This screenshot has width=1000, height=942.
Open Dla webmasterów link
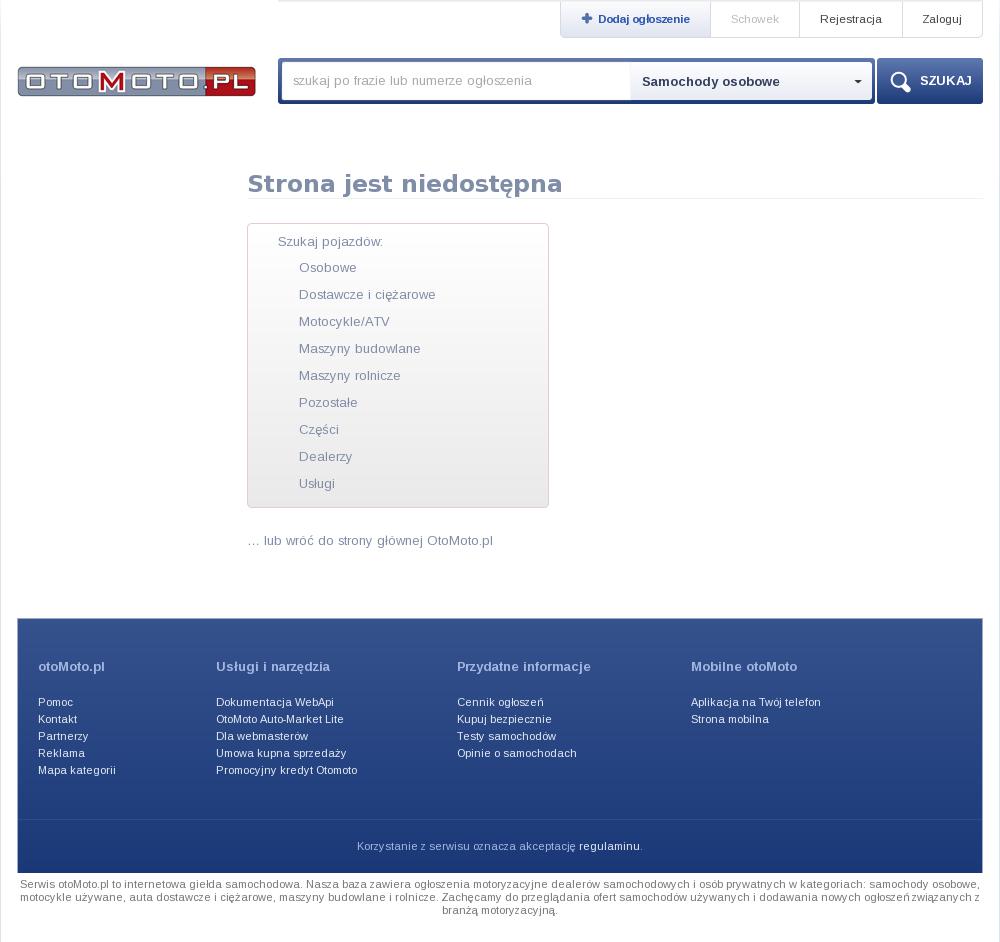[261, 736]
